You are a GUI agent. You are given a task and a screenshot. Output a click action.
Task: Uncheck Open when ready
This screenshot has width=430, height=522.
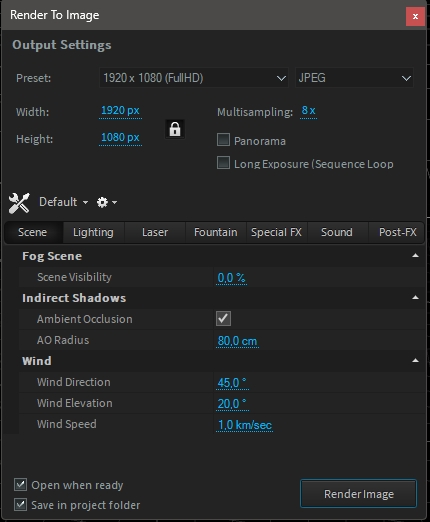click(20, 485)
